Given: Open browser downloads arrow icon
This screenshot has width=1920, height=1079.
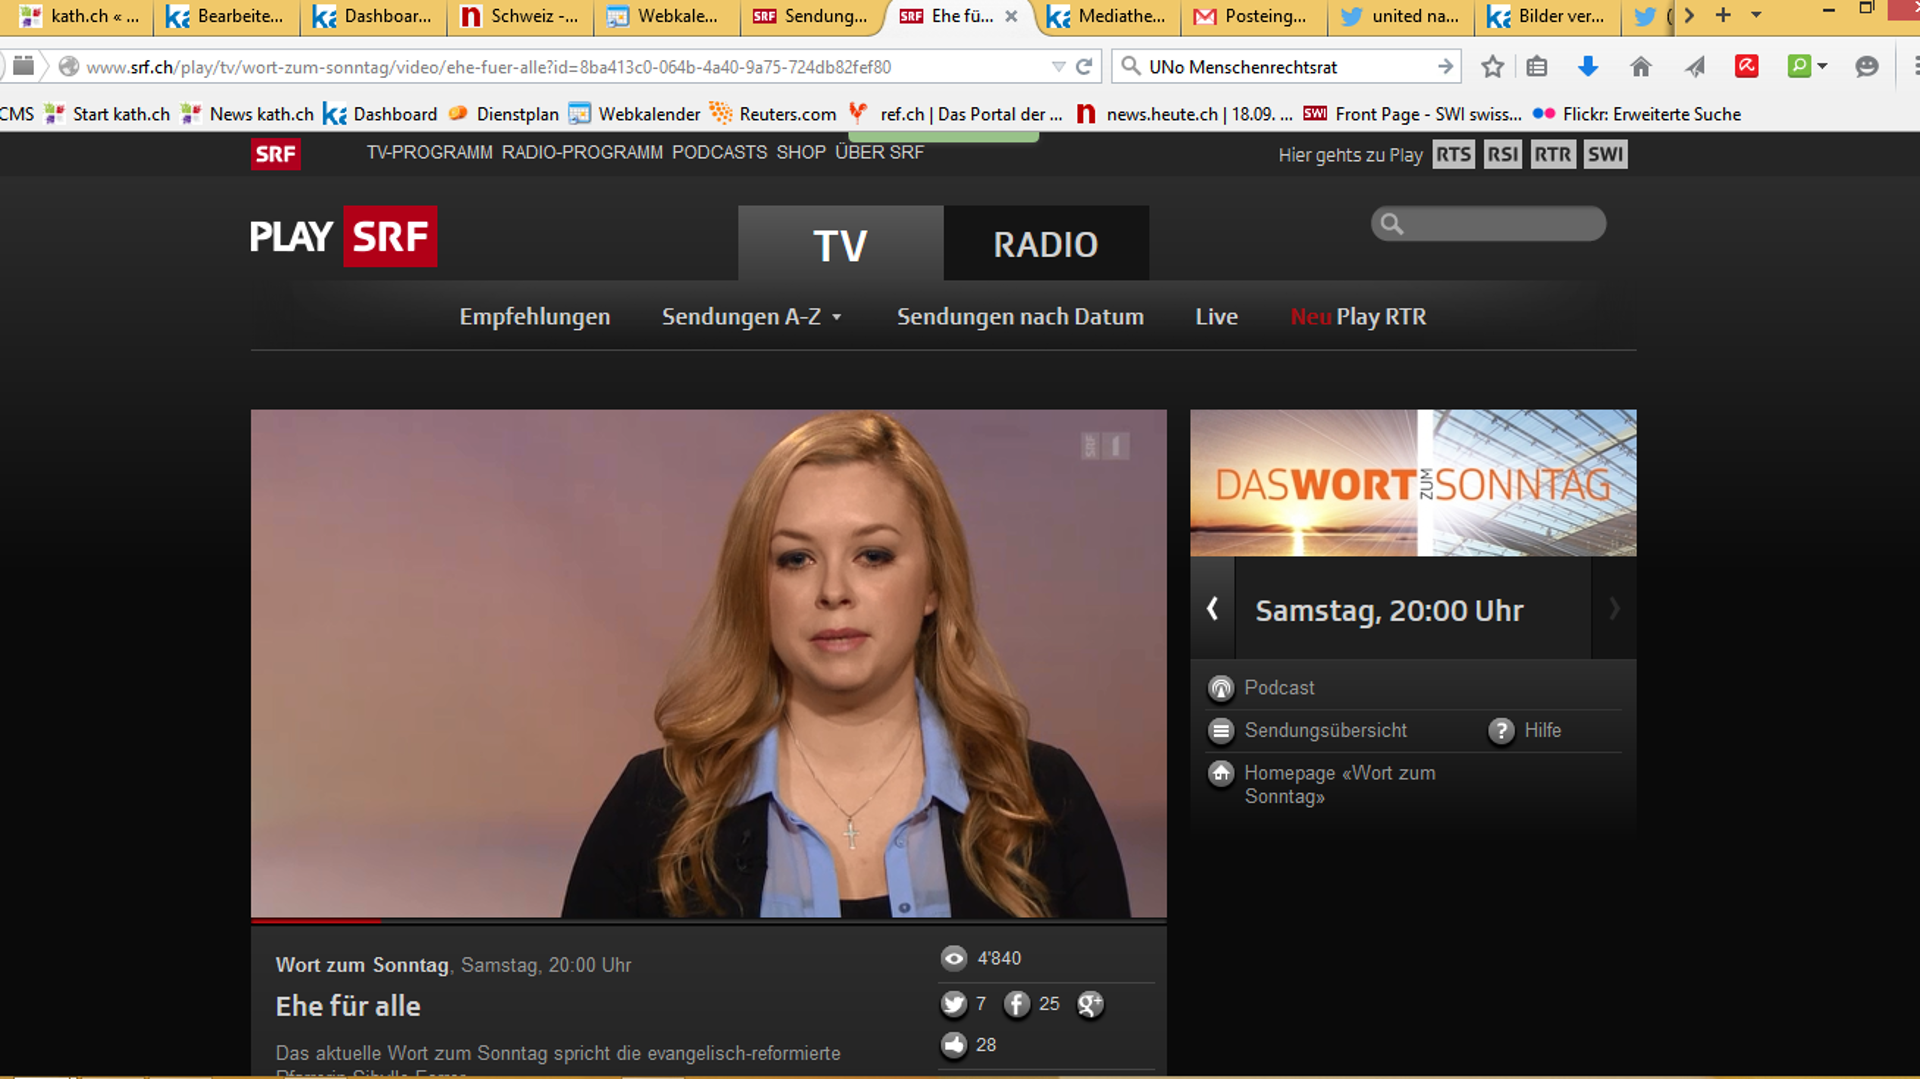Looking at the screenshot, I should pos(1588,67).
